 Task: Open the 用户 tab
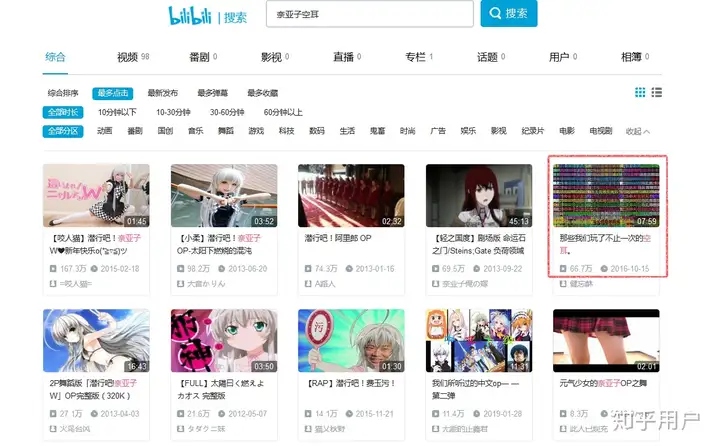click(562, 57)
